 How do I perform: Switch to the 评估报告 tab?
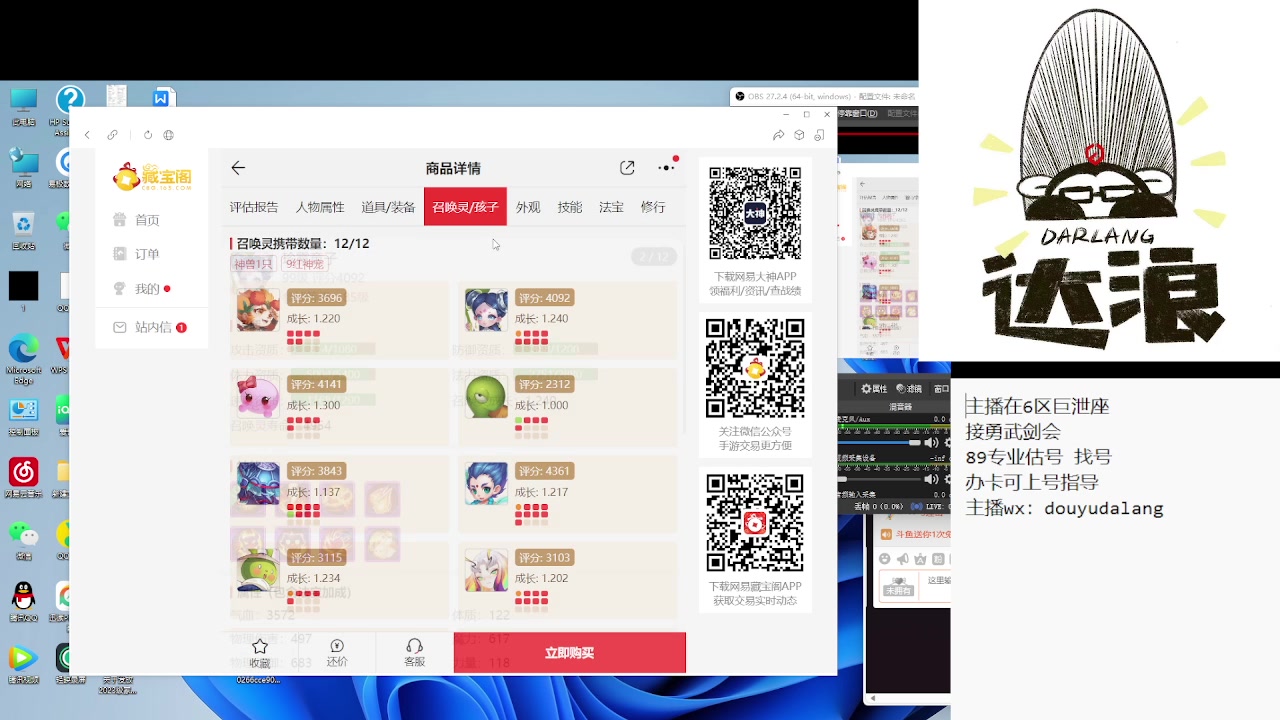click(254, 207)
